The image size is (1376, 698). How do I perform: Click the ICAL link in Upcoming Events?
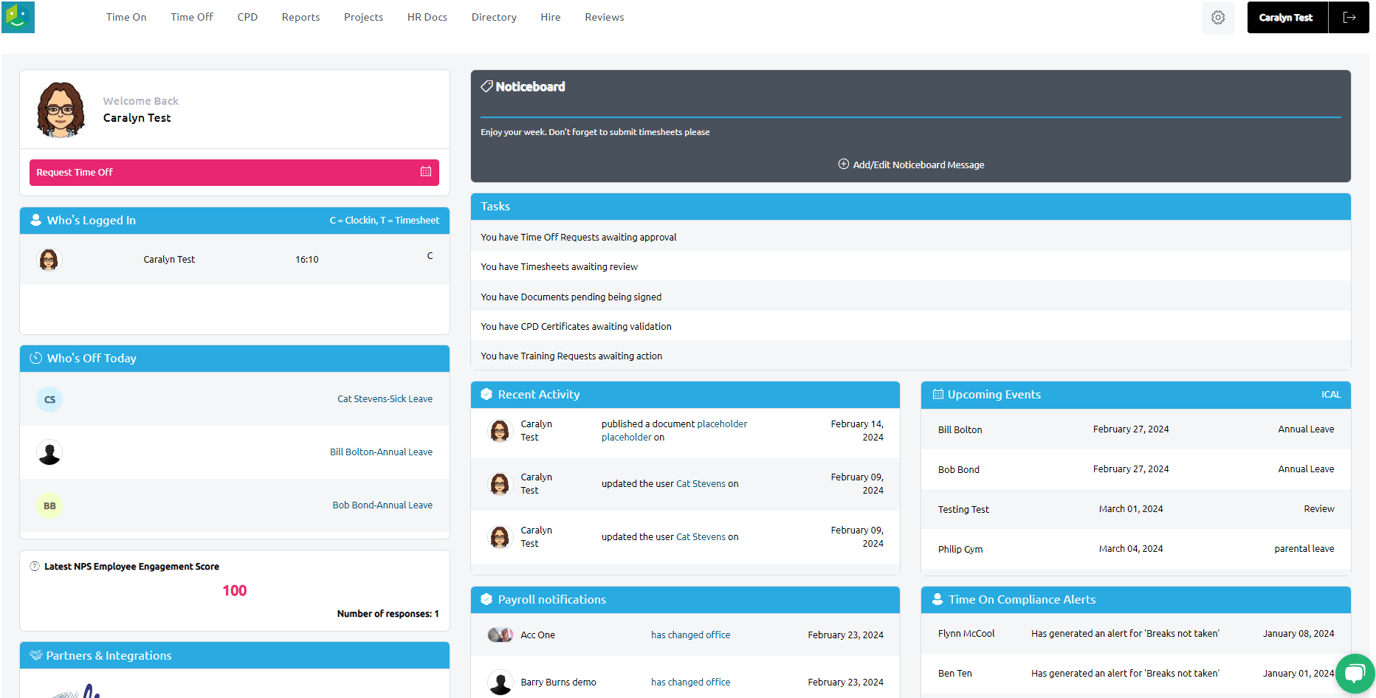pyautogui.click(x=1331, y=394)
